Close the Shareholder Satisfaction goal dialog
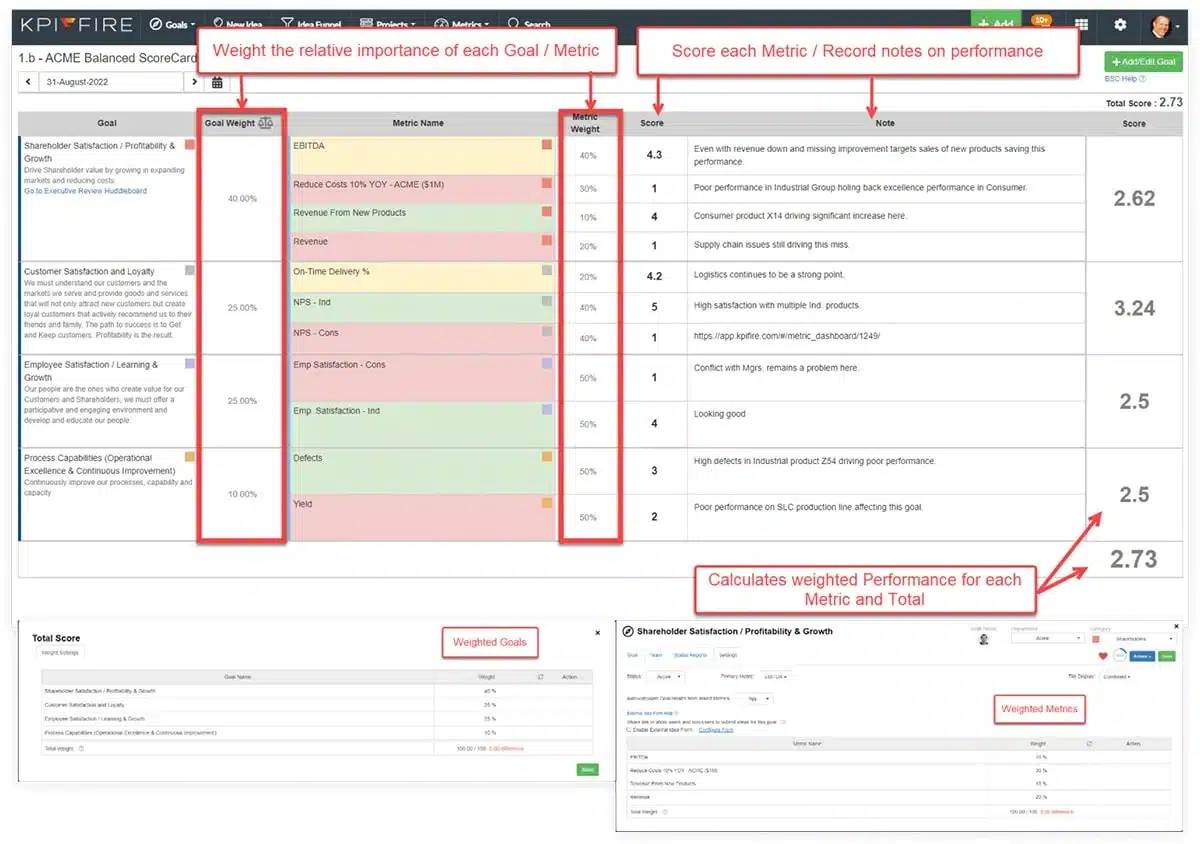 [x=1176, y=626]
